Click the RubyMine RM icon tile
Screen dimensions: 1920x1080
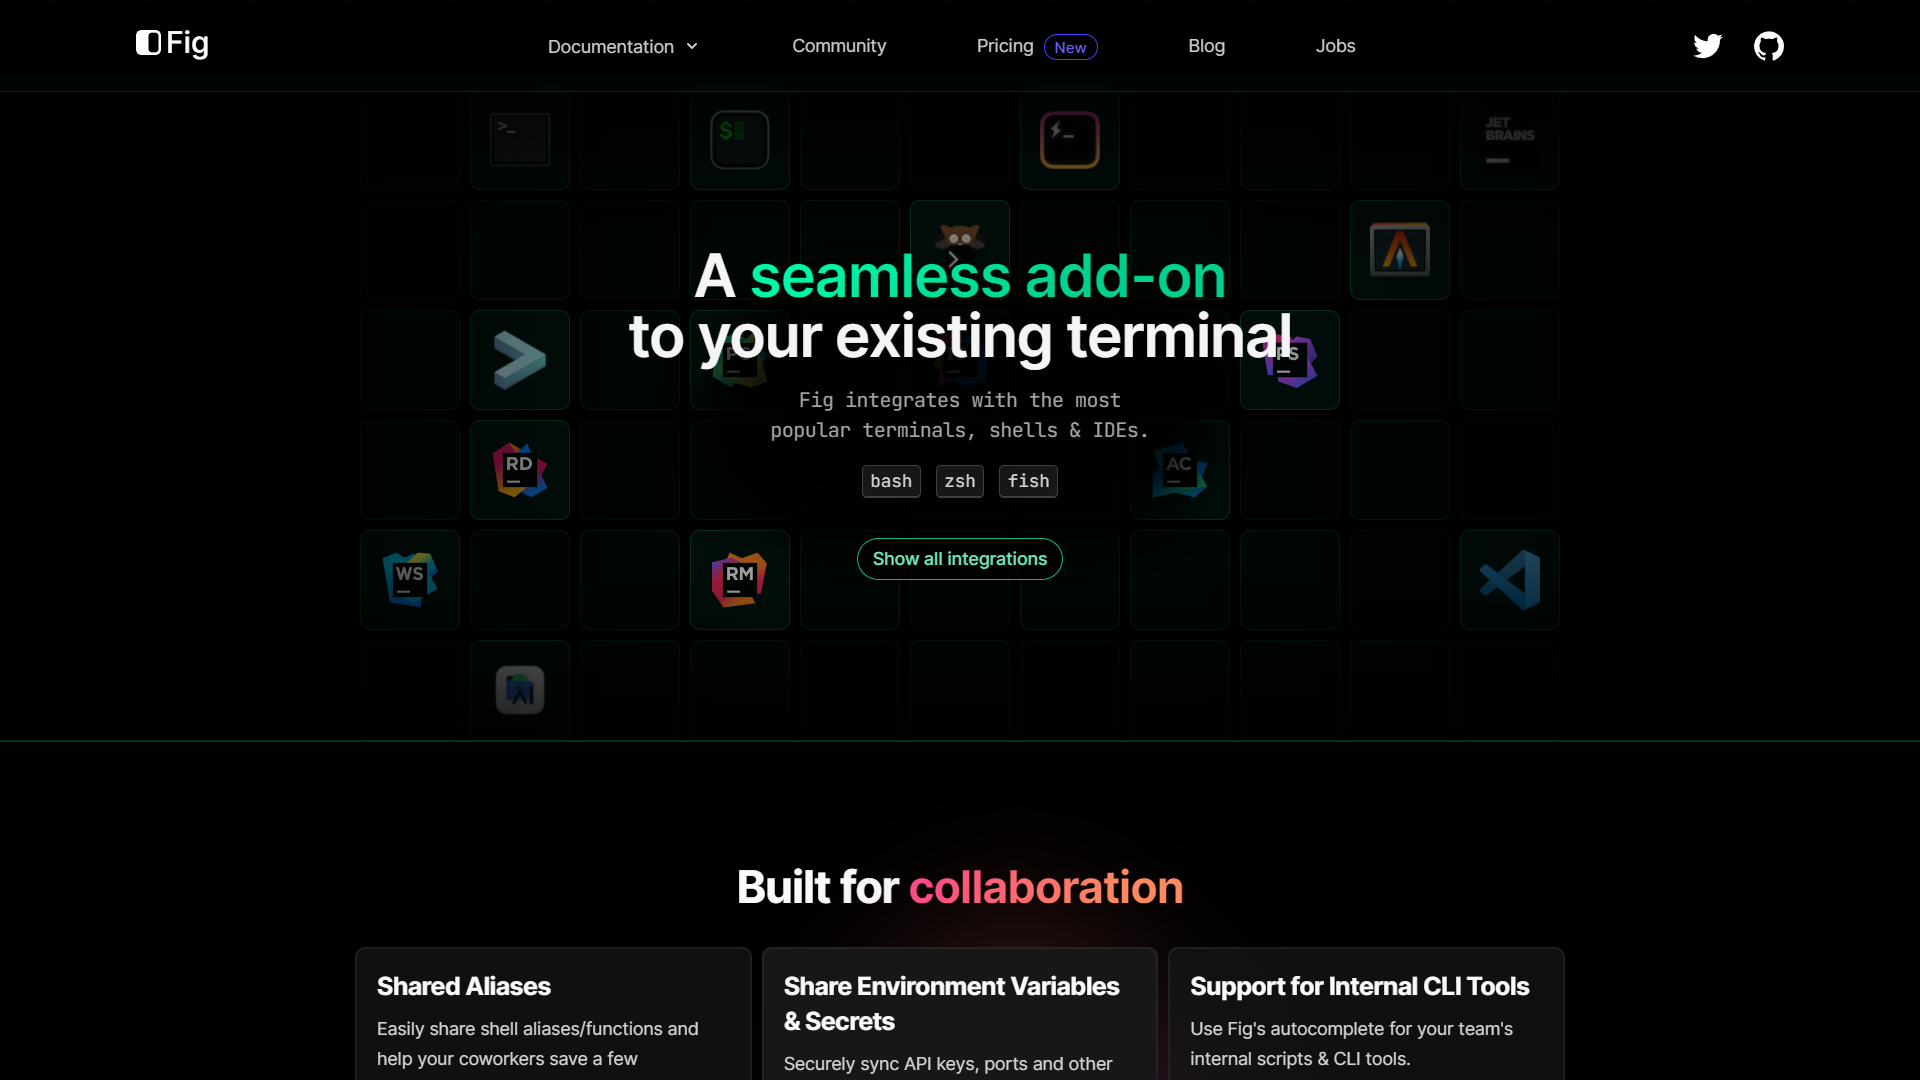click(740, 580)
